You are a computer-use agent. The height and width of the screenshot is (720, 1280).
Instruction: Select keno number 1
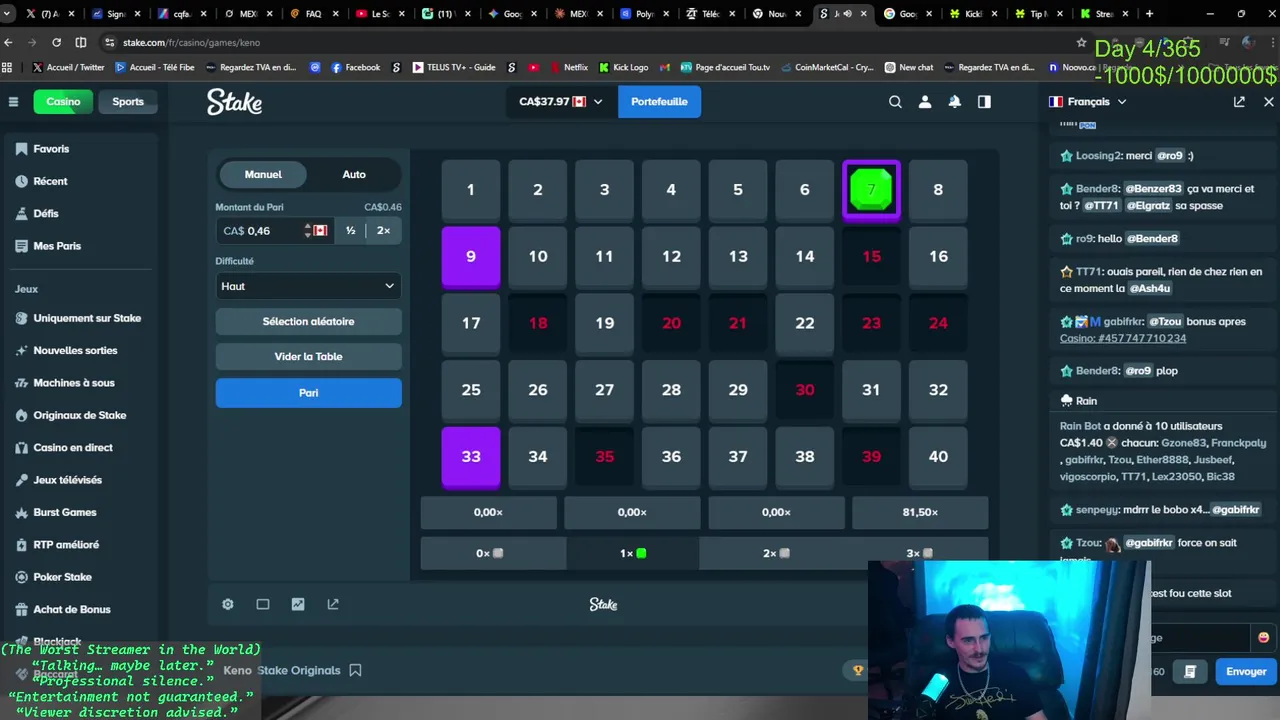[x=471, y=189]
